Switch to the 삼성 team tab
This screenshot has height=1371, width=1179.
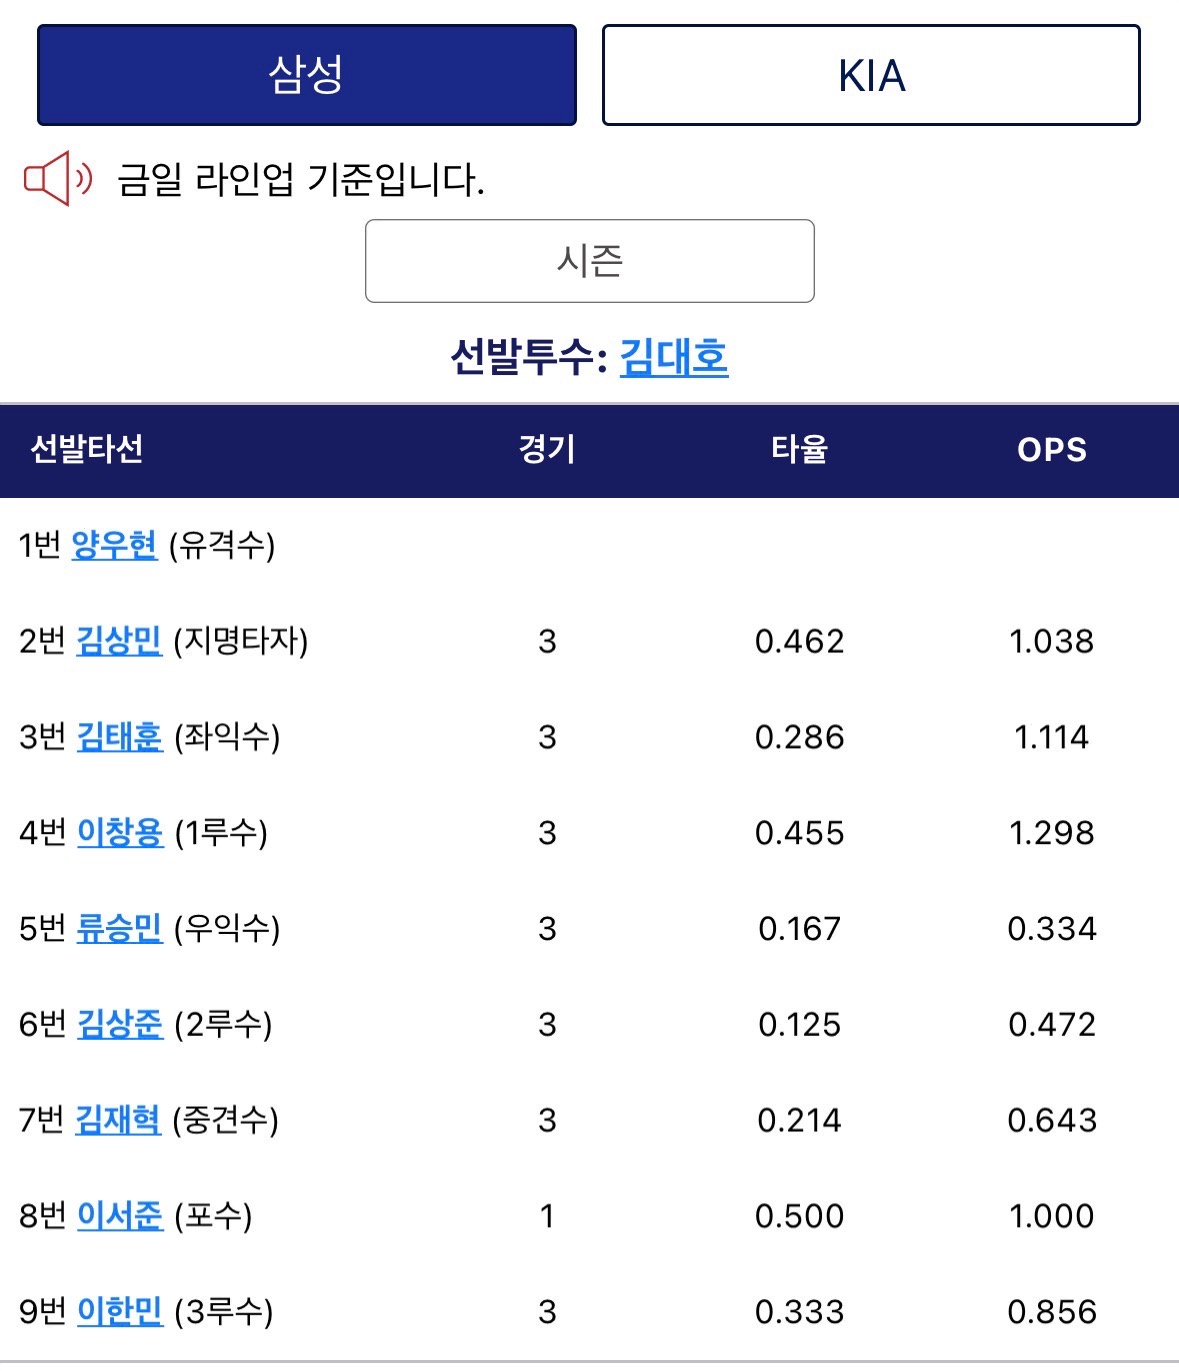[307, 75]
